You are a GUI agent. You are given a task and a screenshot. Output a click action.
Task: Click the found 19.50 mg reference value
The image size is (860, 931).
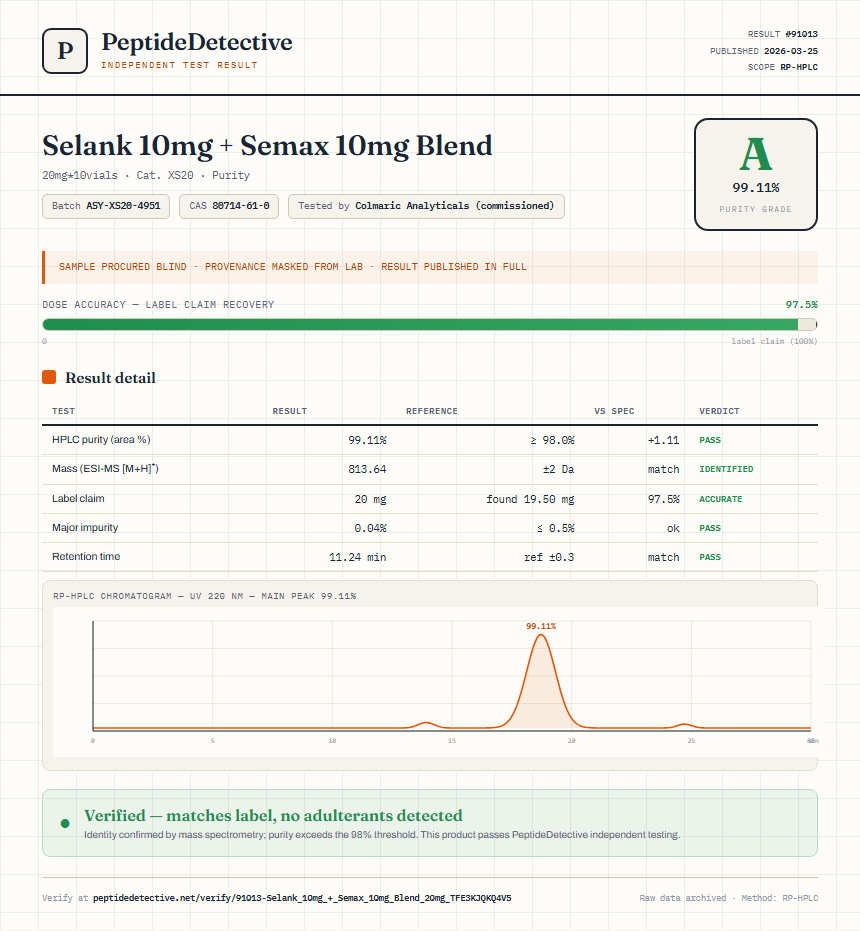point(530,499)
